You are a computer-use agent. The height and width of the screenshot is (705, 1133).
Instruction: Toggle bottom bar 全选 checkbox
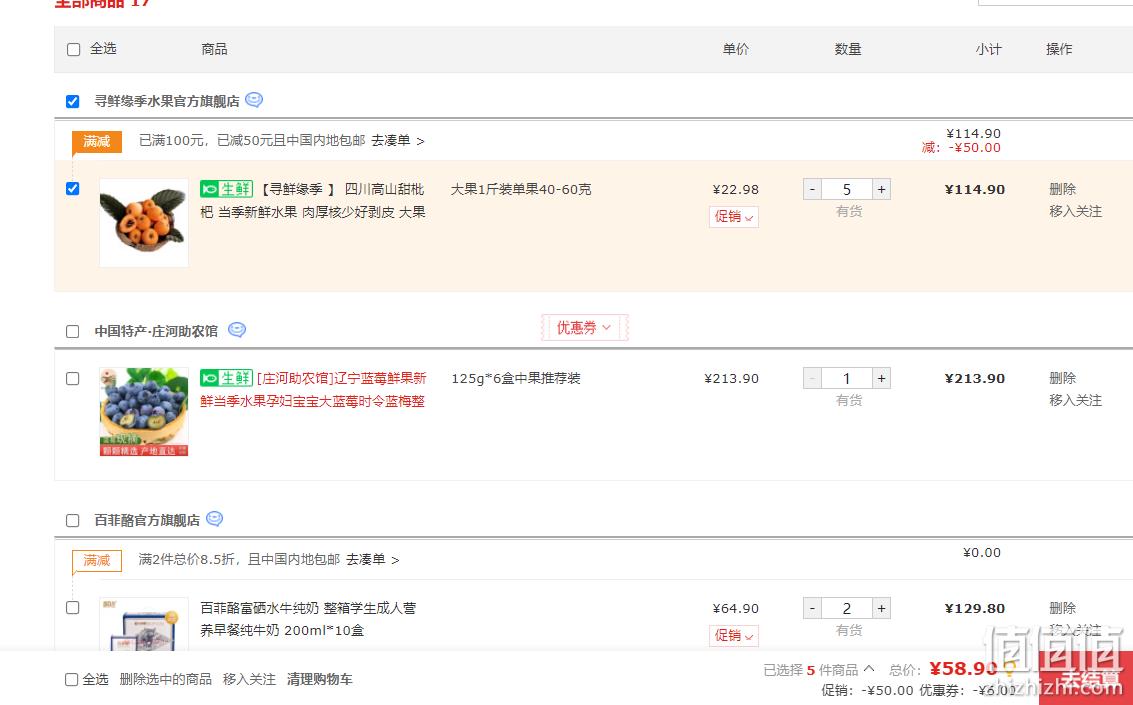click(x=72, y=680)
